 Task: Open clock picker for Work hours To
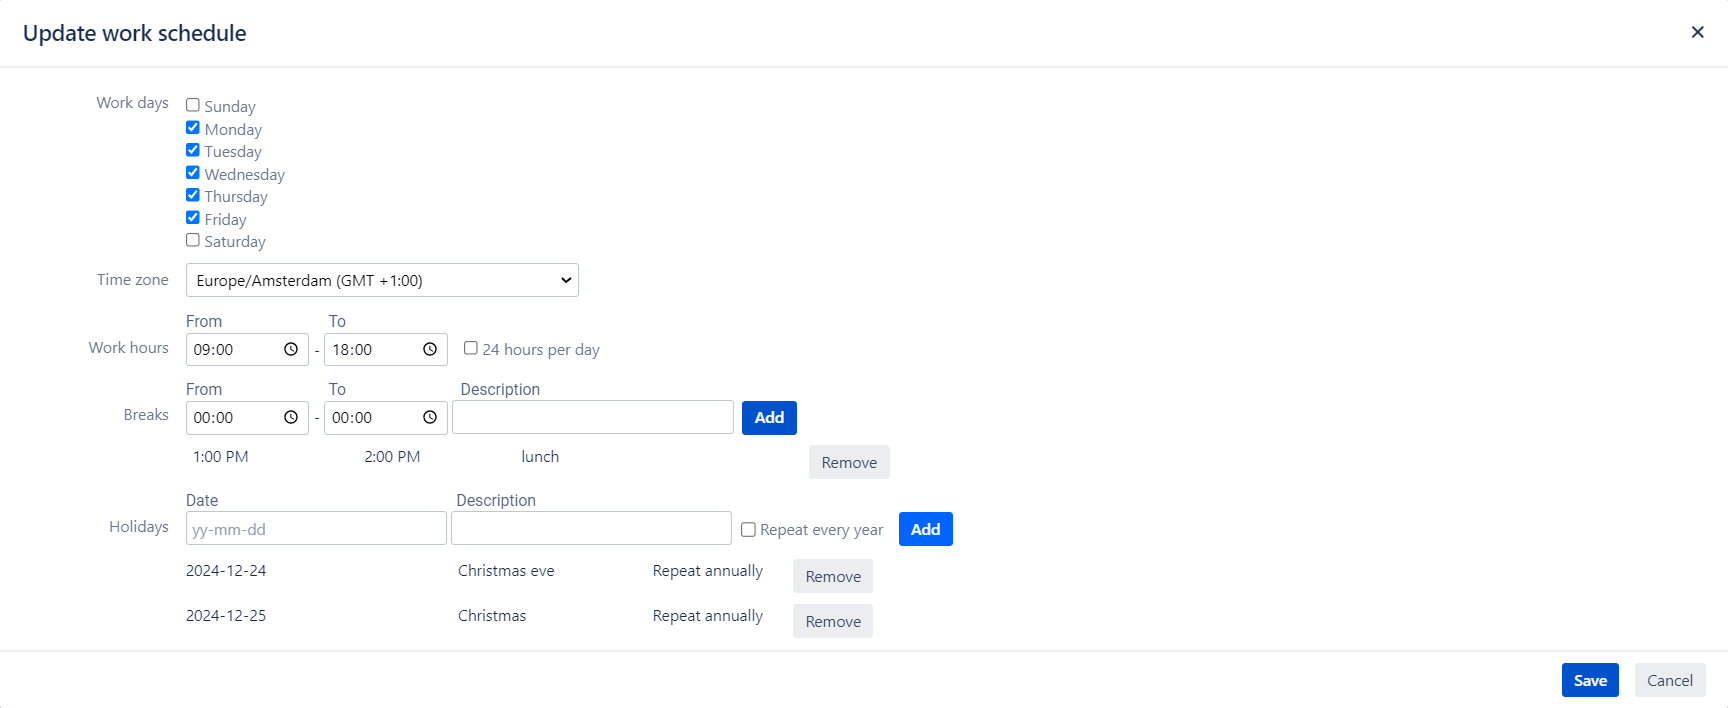coord(430,349)
